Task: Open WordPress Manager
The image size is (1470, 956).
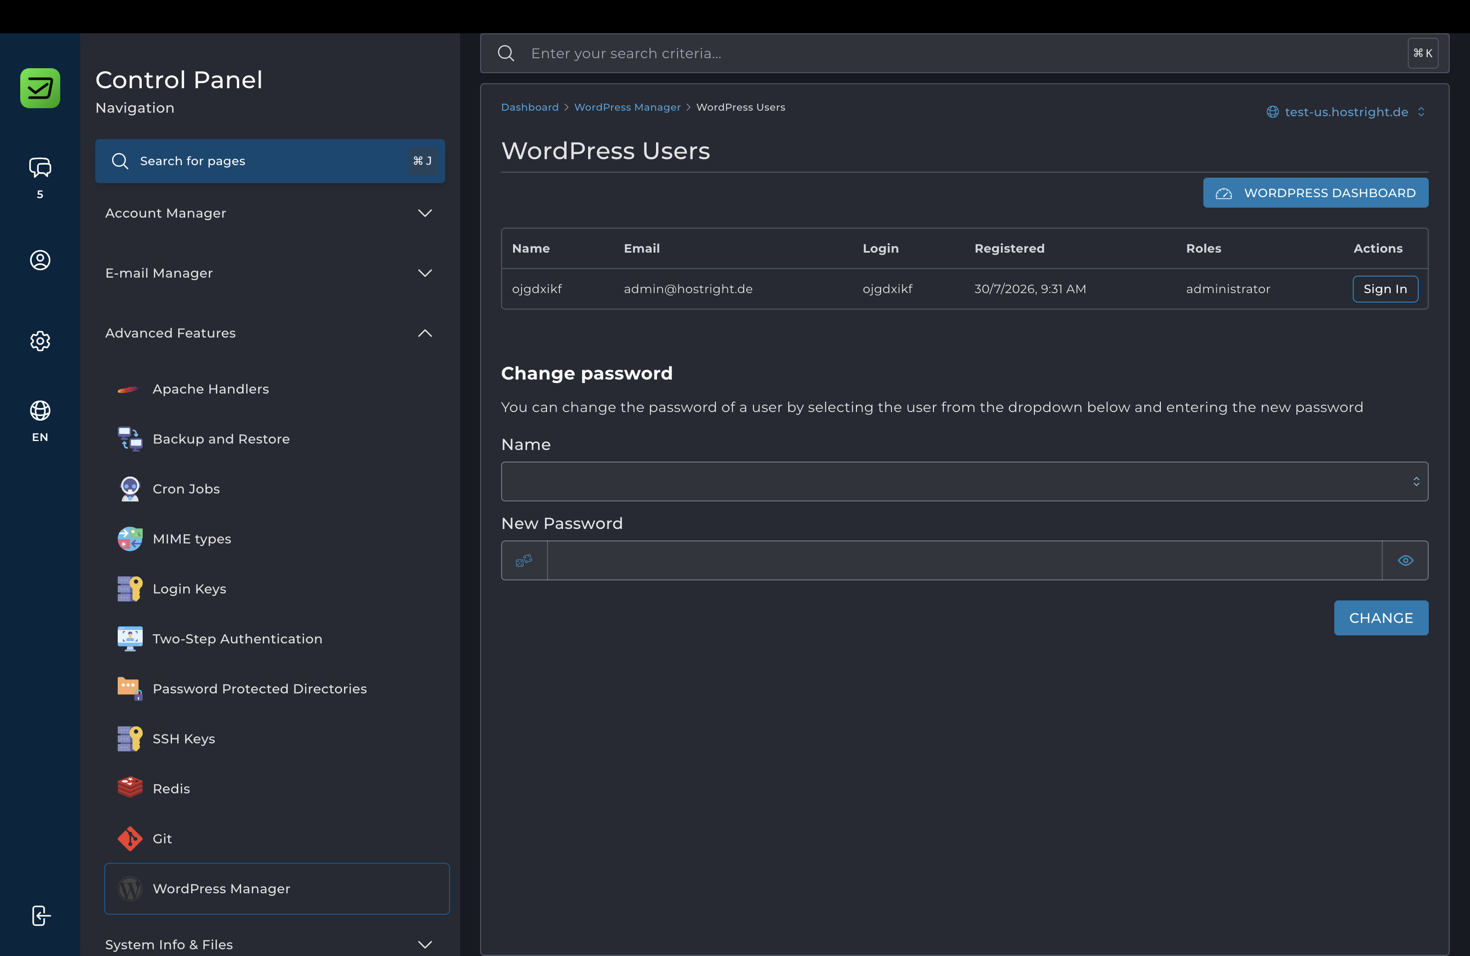Action: (x=277, y=889)
